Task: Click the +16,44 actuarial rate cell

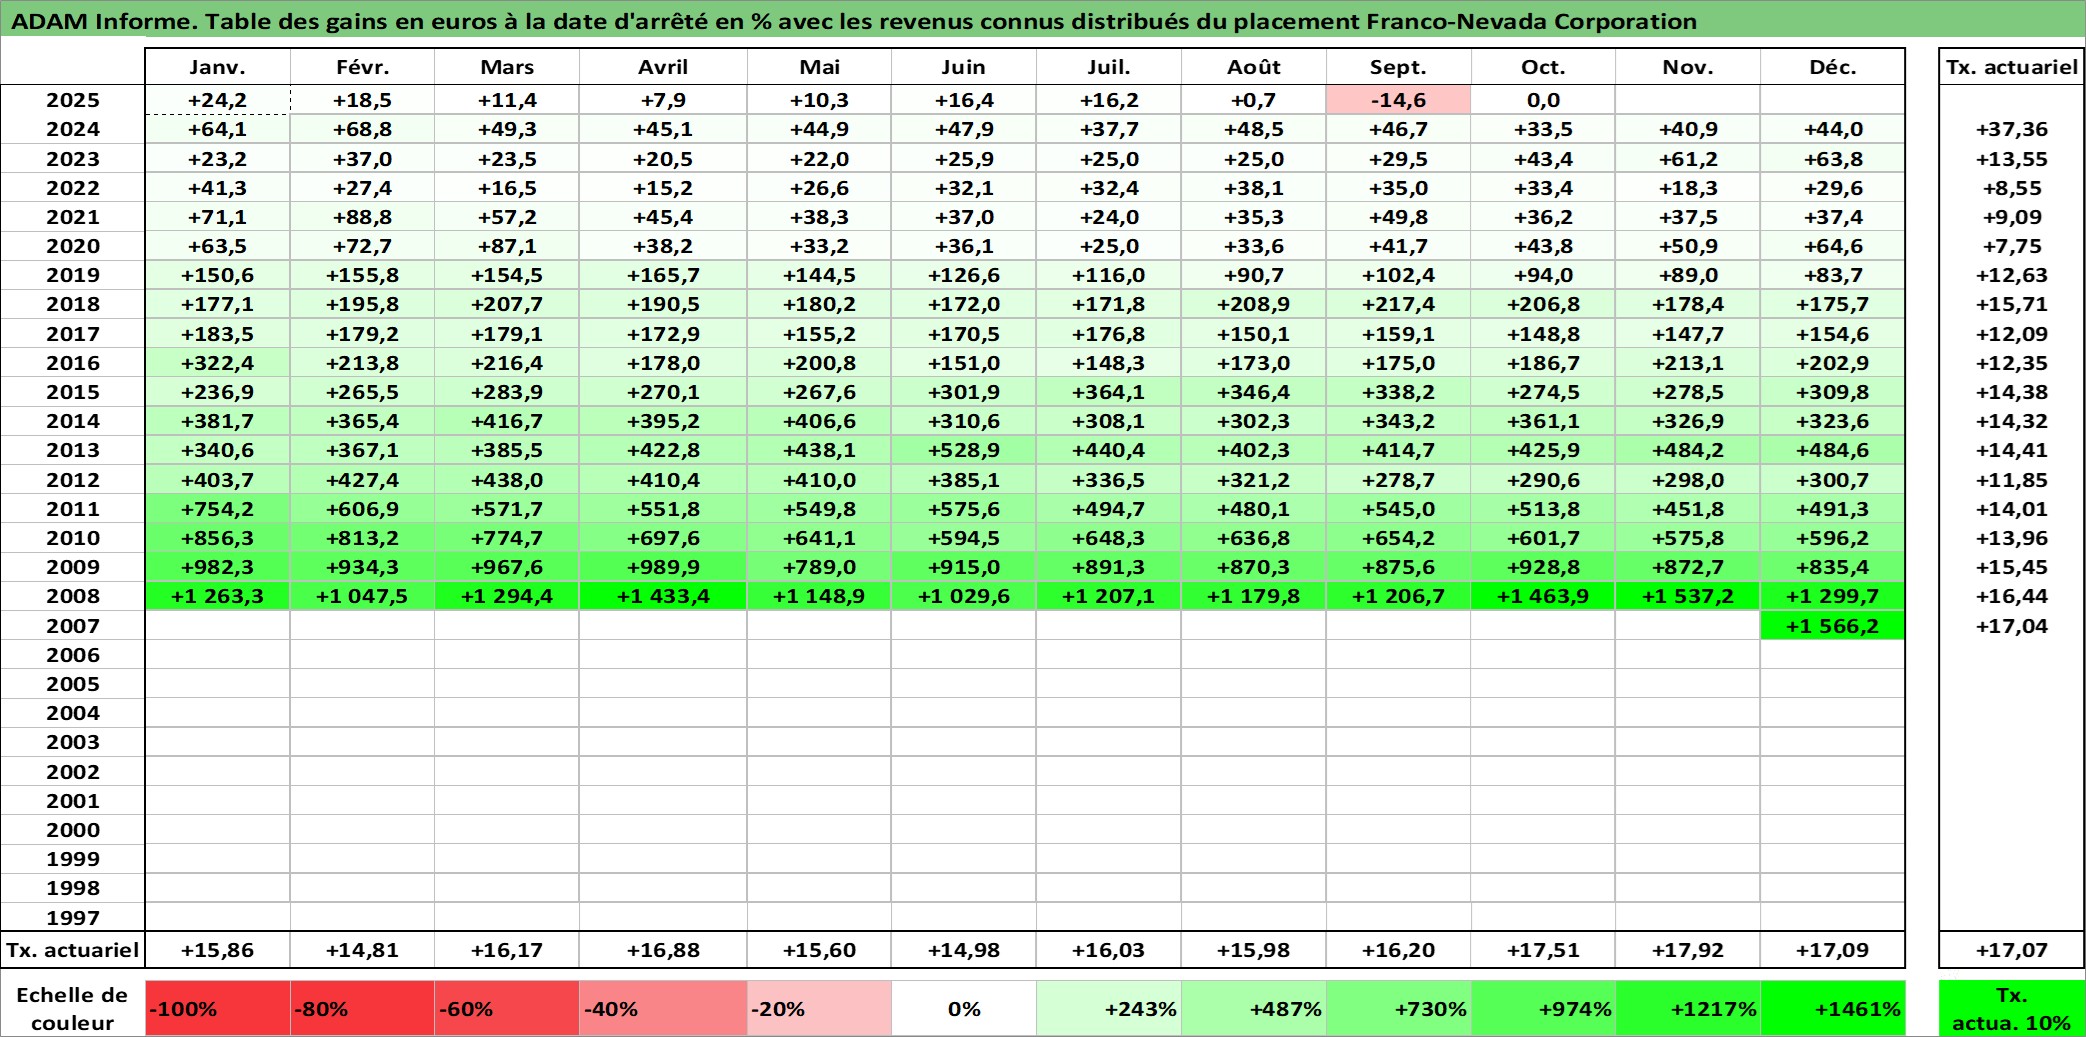Action: click(2012, 596)
